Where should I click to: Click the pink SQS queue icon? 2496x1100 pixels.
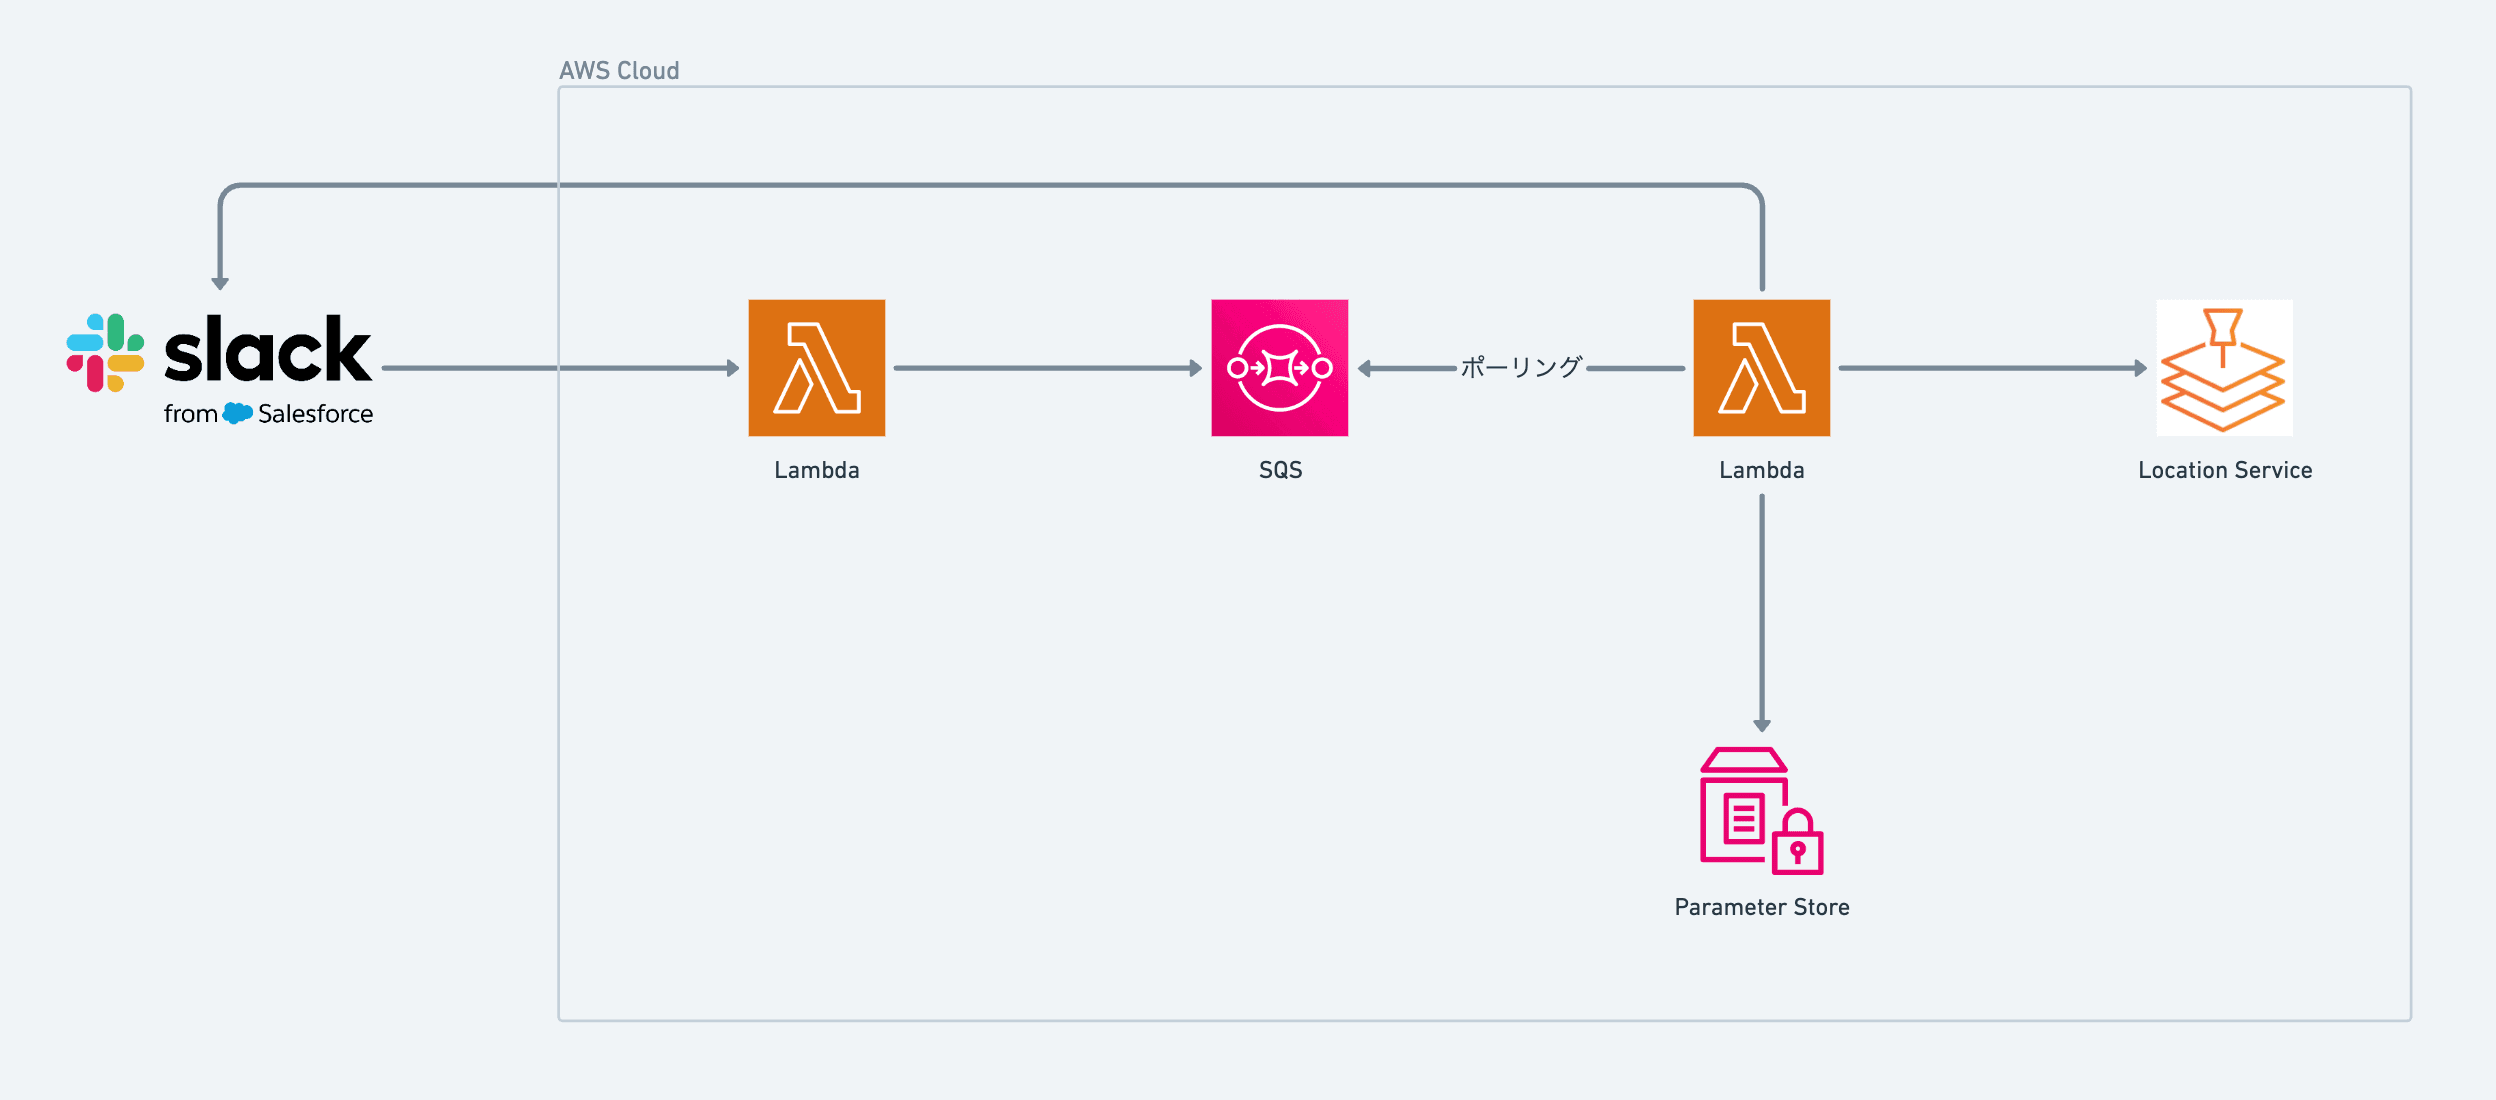tap(1280, 368)
